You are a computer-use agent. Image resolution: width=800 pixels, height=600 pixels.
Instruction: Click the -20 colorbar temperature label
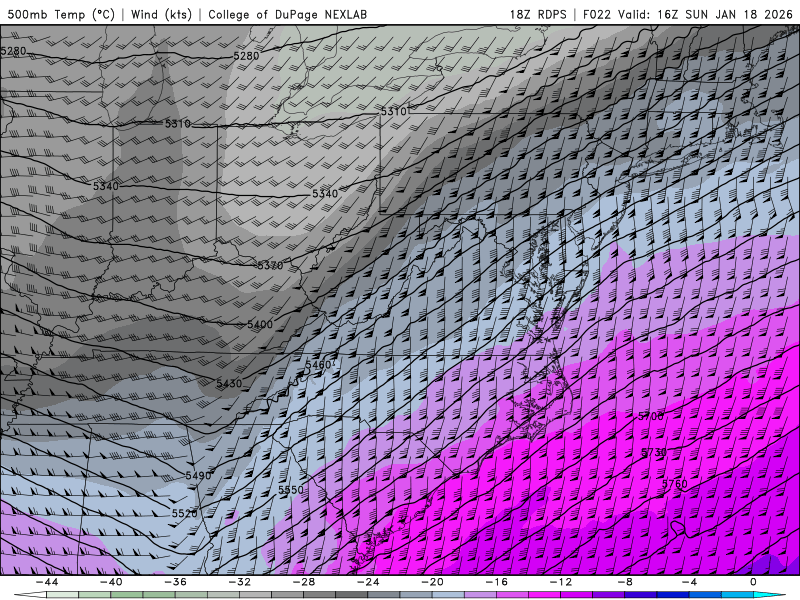click(x=433, y=582)
